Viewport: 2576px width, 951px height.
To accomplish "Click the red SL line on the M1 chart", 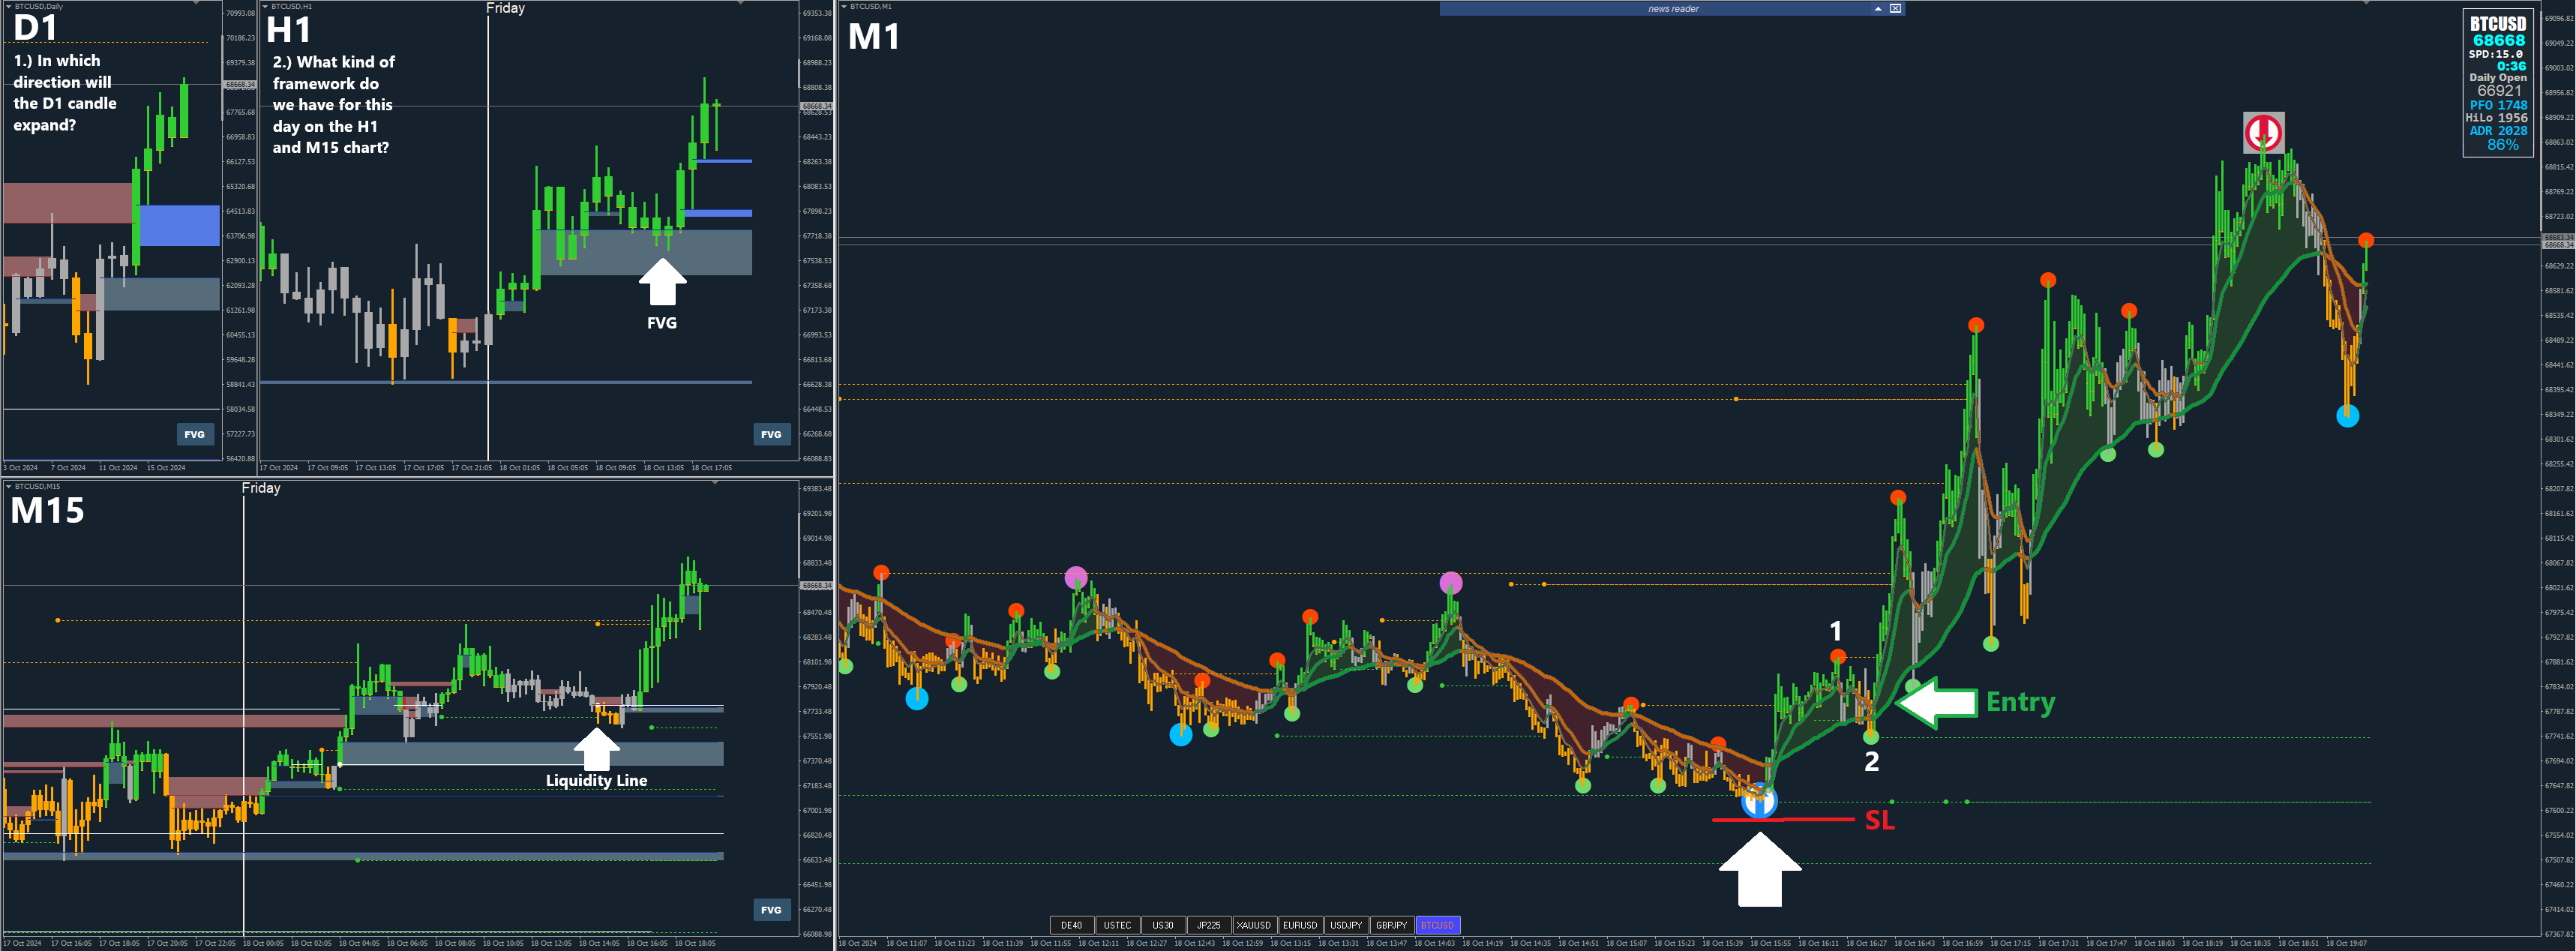I will pyautogui.click(x=1800, y=820).
